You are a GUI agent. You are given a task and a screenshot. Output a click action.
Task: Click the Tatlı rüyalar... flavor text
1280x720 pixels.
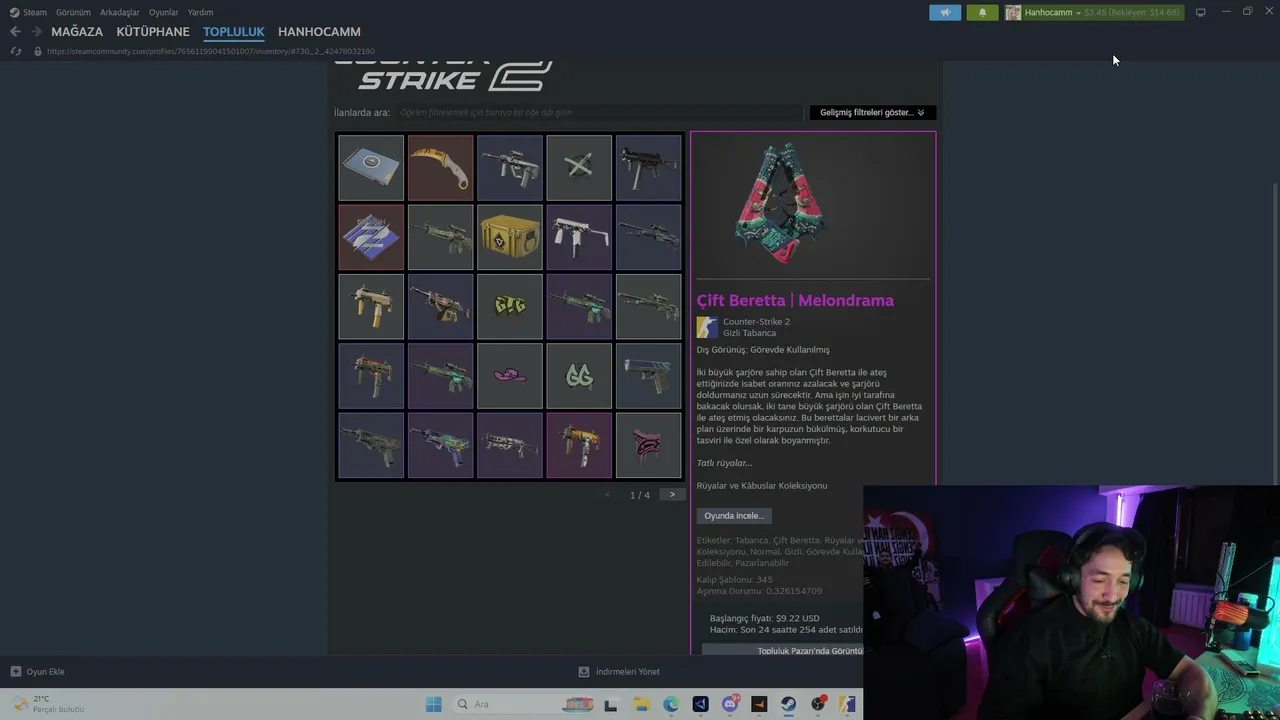point(724,463)
